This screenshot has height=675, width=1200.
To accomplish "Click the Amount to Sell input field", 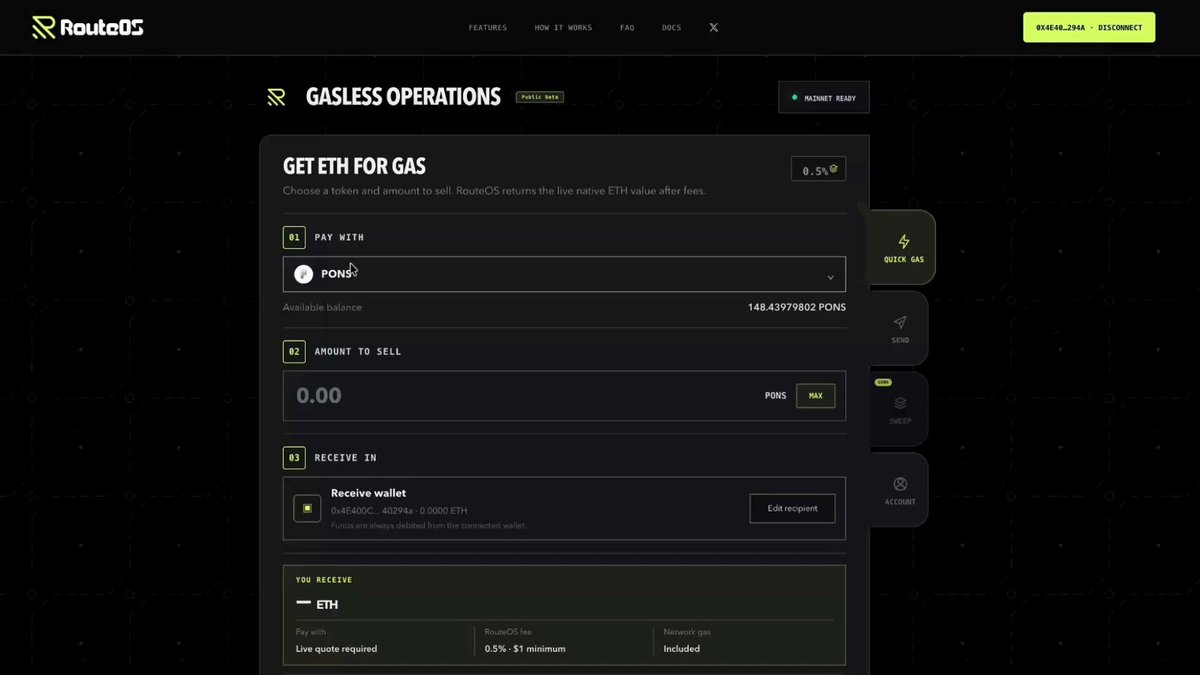I will click(564, 396).
